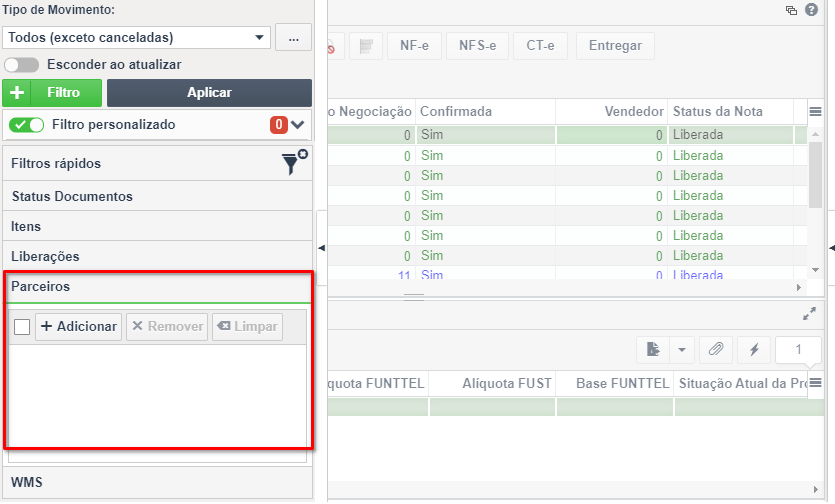Click the Aplicar button
This screenshot has height=504, width=835.
click(209, 93)
